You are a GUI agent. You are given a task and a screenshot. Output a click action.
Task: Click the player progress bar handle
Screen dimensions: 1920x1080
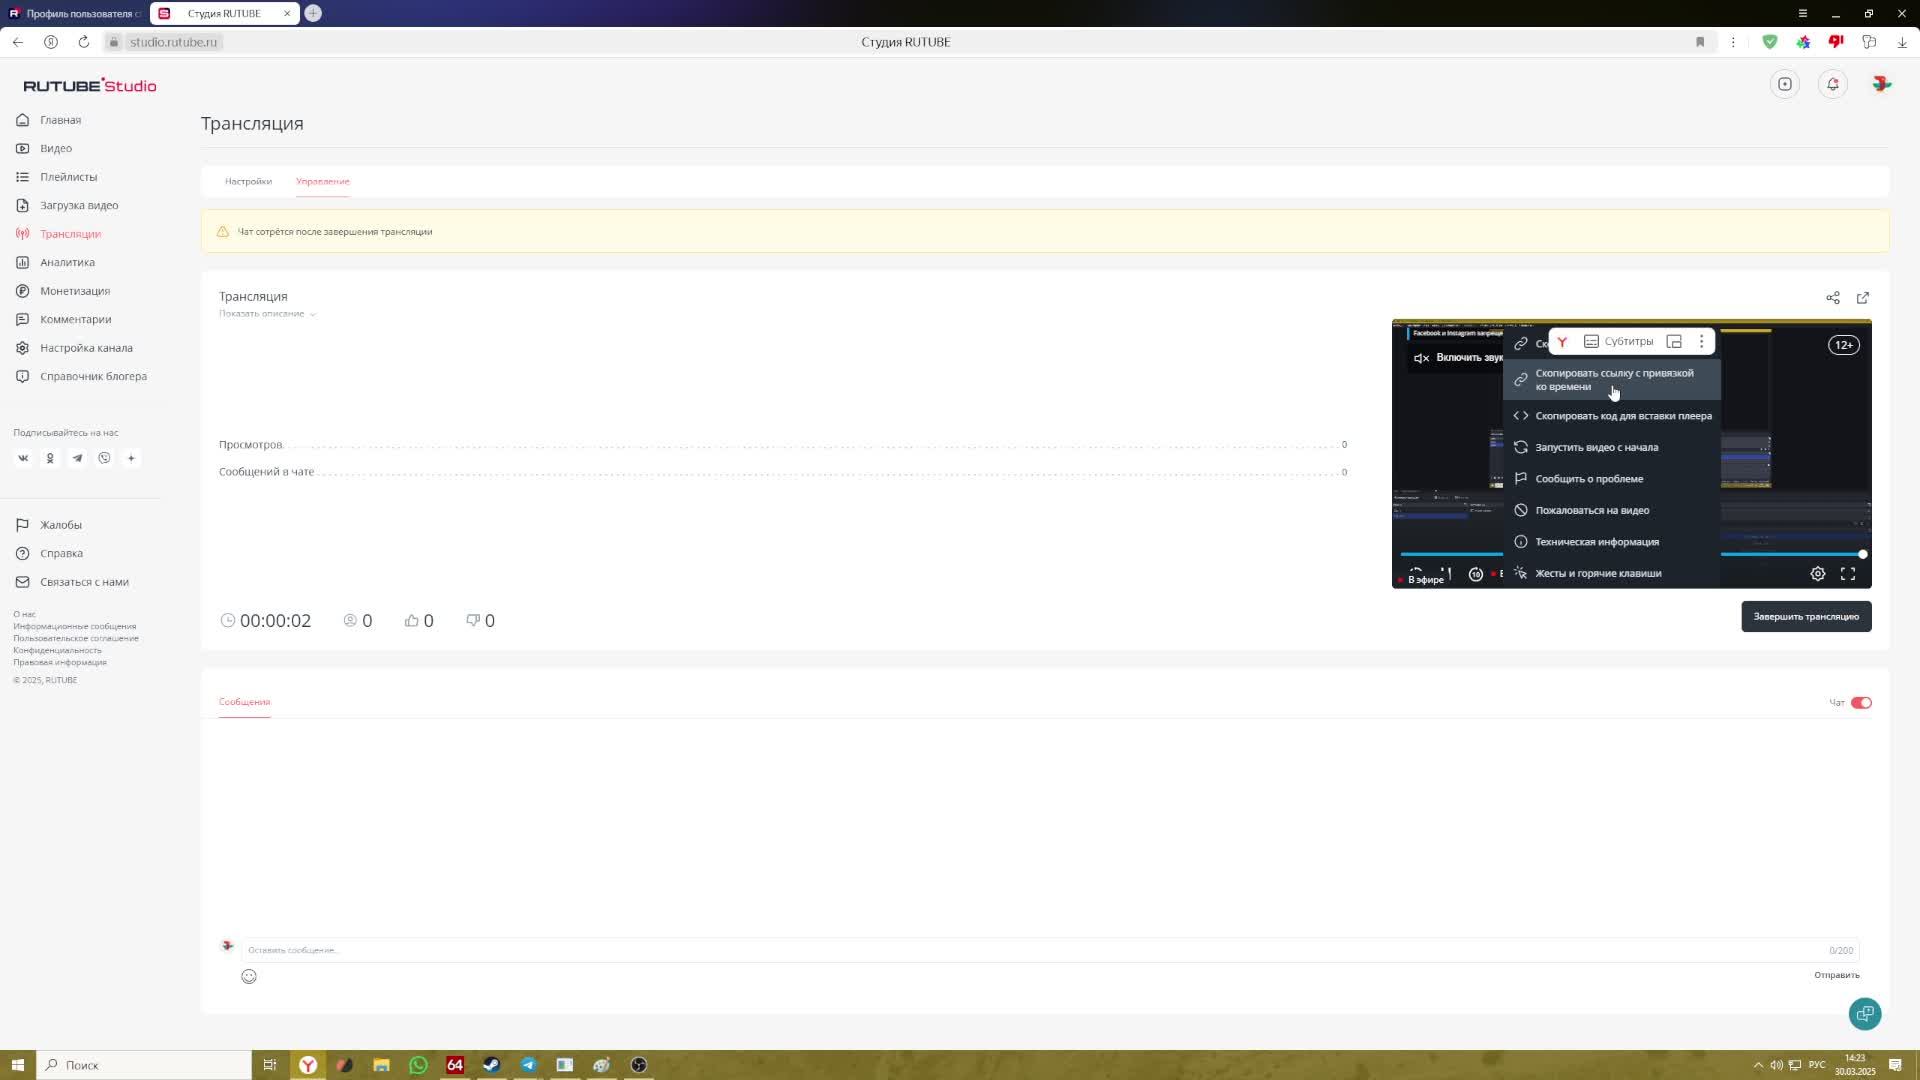click(x=1862, y=554)
